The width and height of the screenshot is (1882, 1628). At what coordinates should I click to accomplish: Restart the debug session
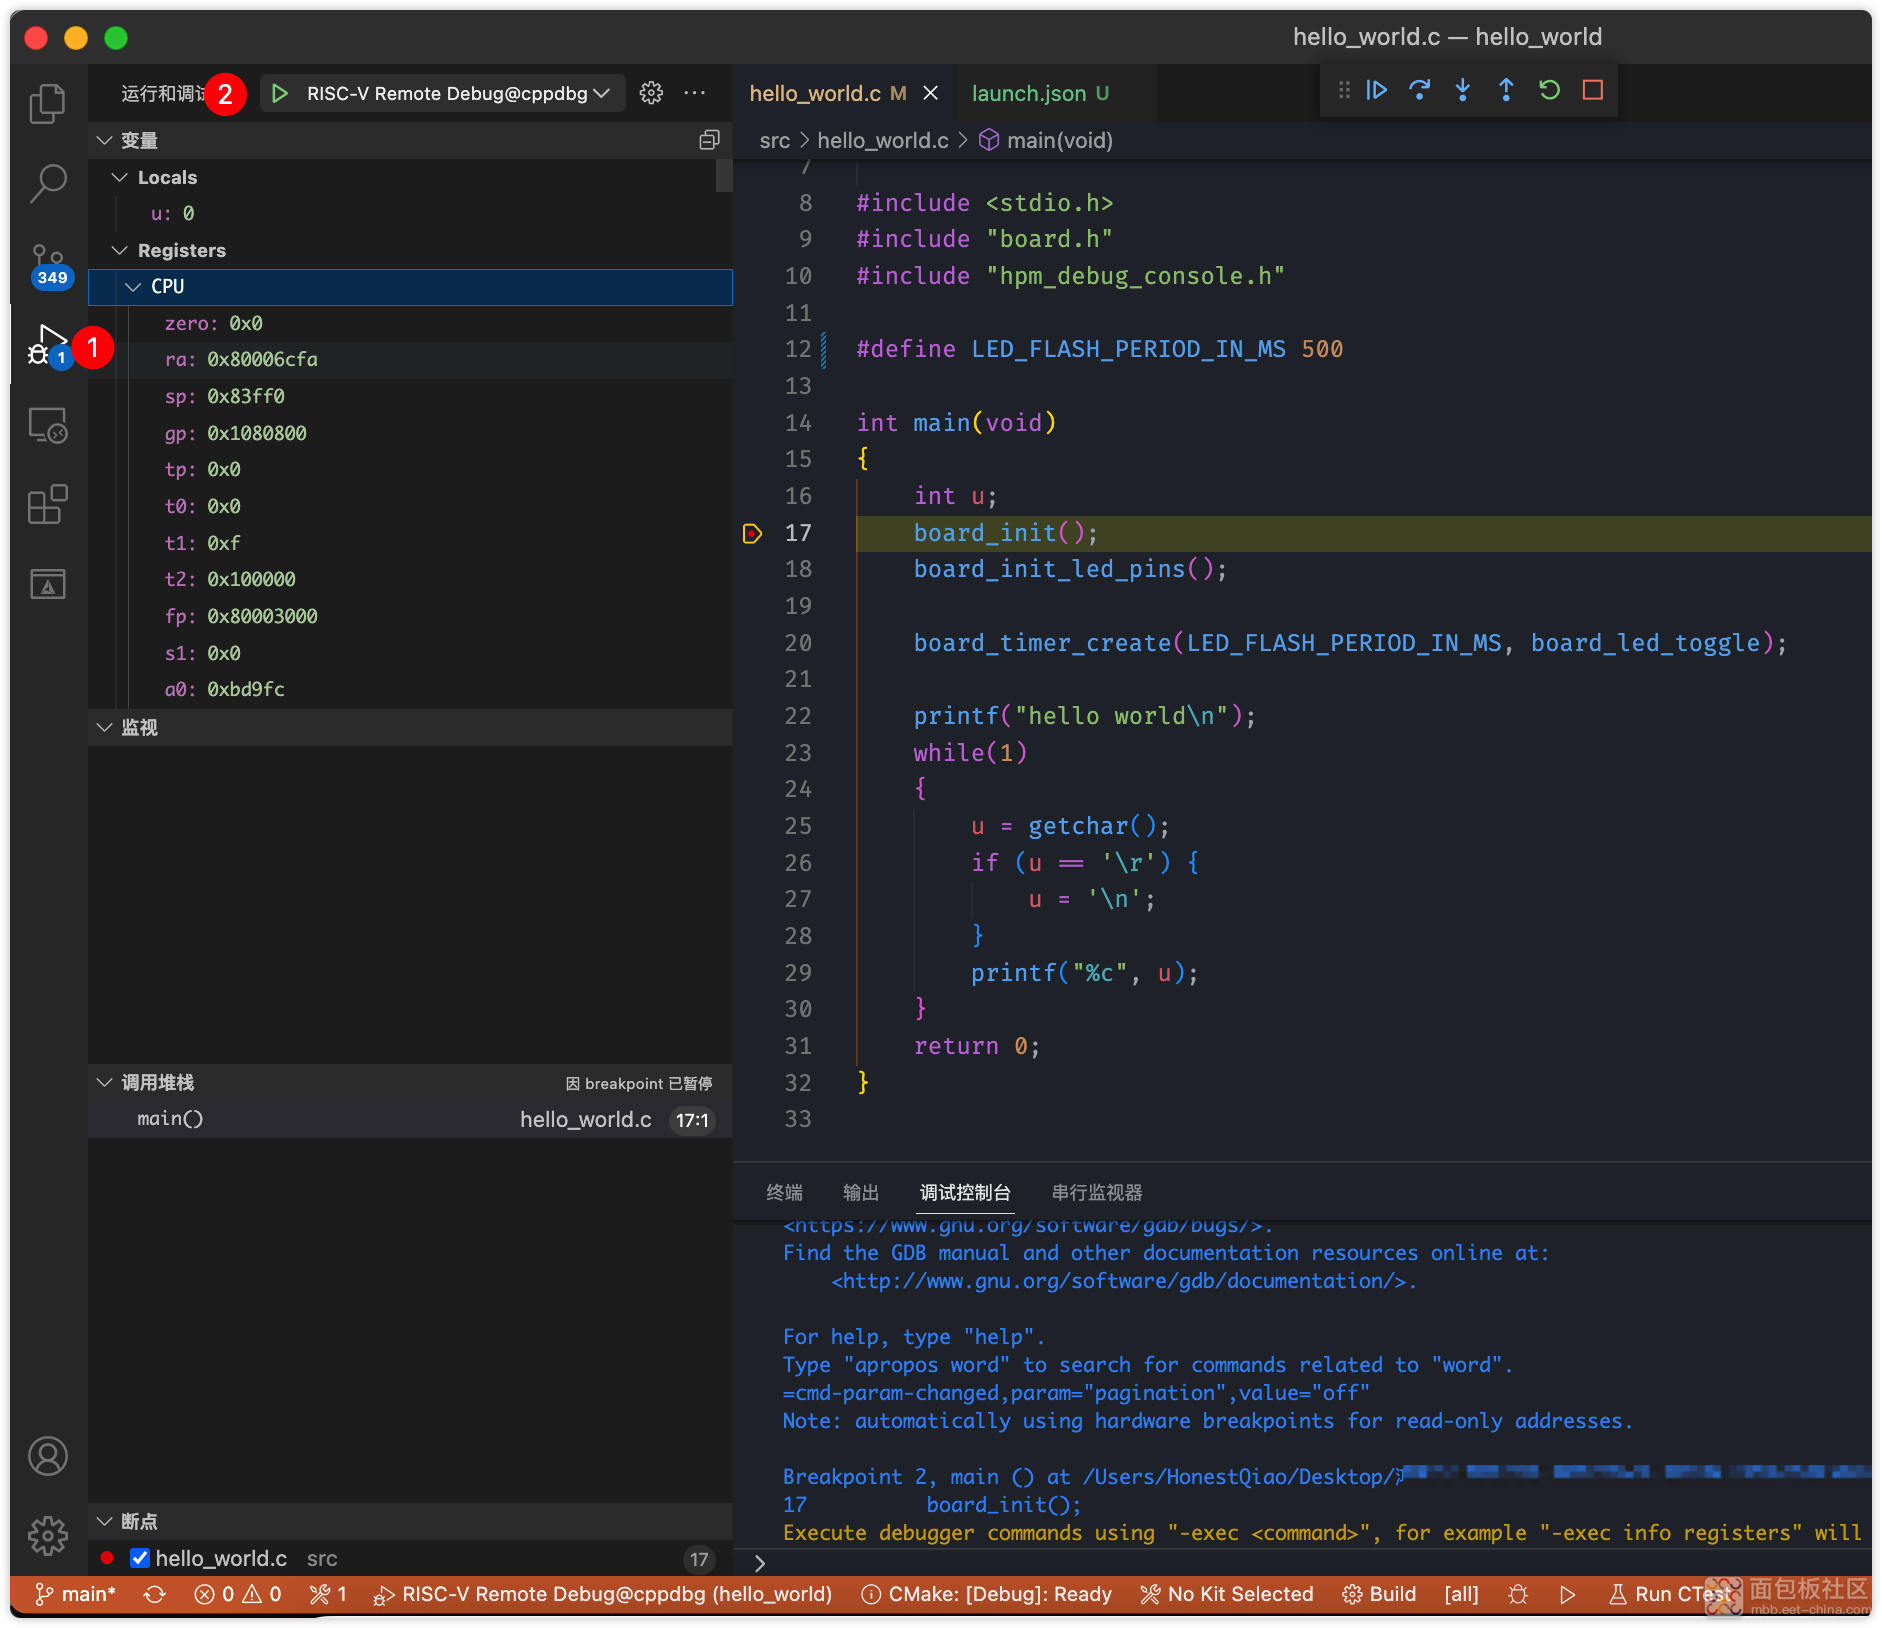(x=1550, y=90)
